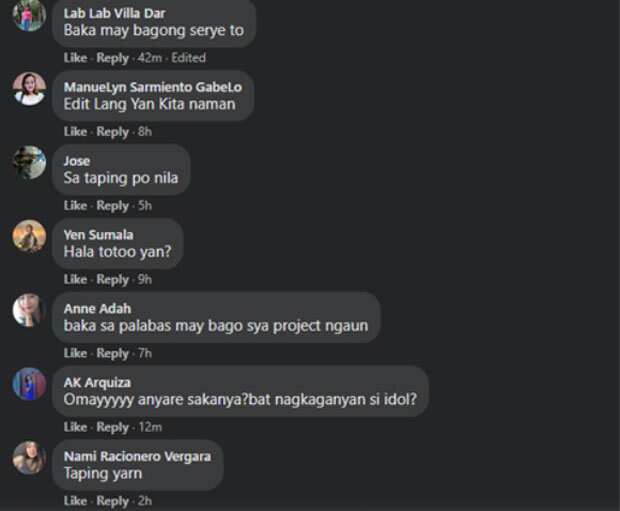This screenshot has height=511, width=620.
Task: Open AK Arquiza's profile avatar
Action: click(x=29, y=384)
